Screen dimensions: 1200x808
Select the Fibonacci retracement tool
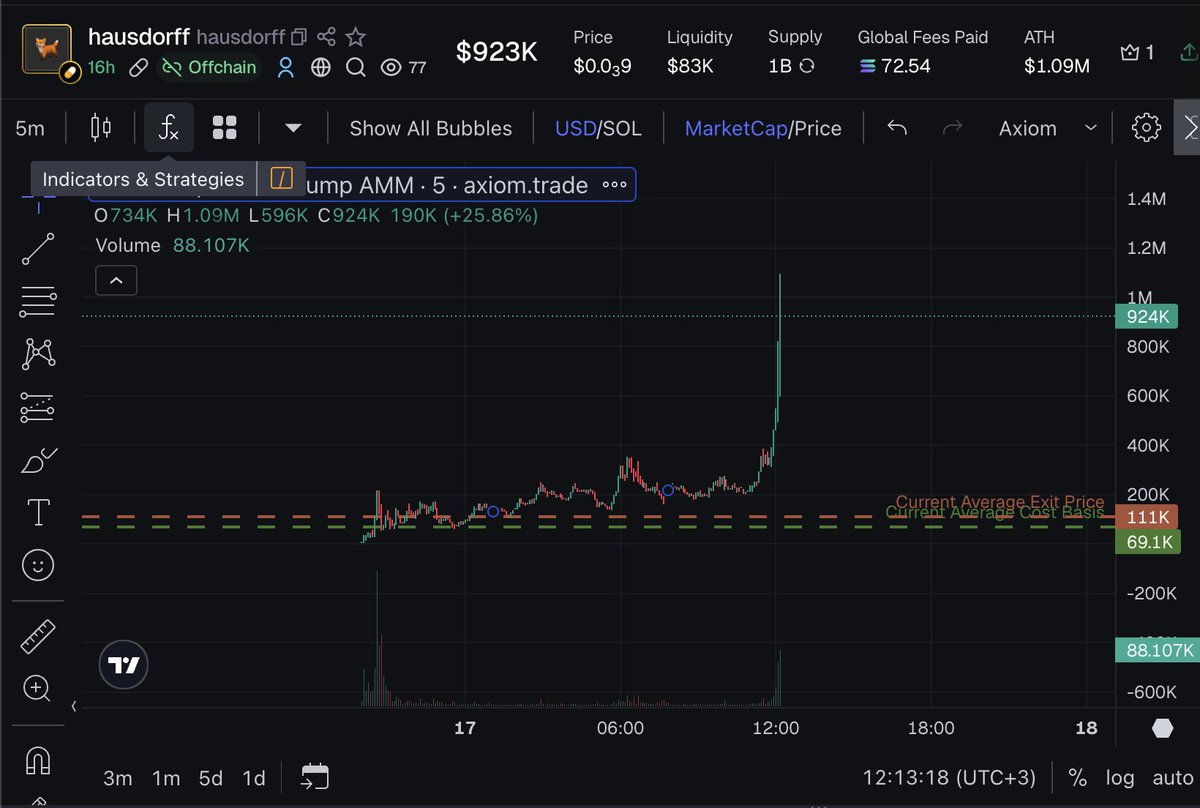(38, 300)
